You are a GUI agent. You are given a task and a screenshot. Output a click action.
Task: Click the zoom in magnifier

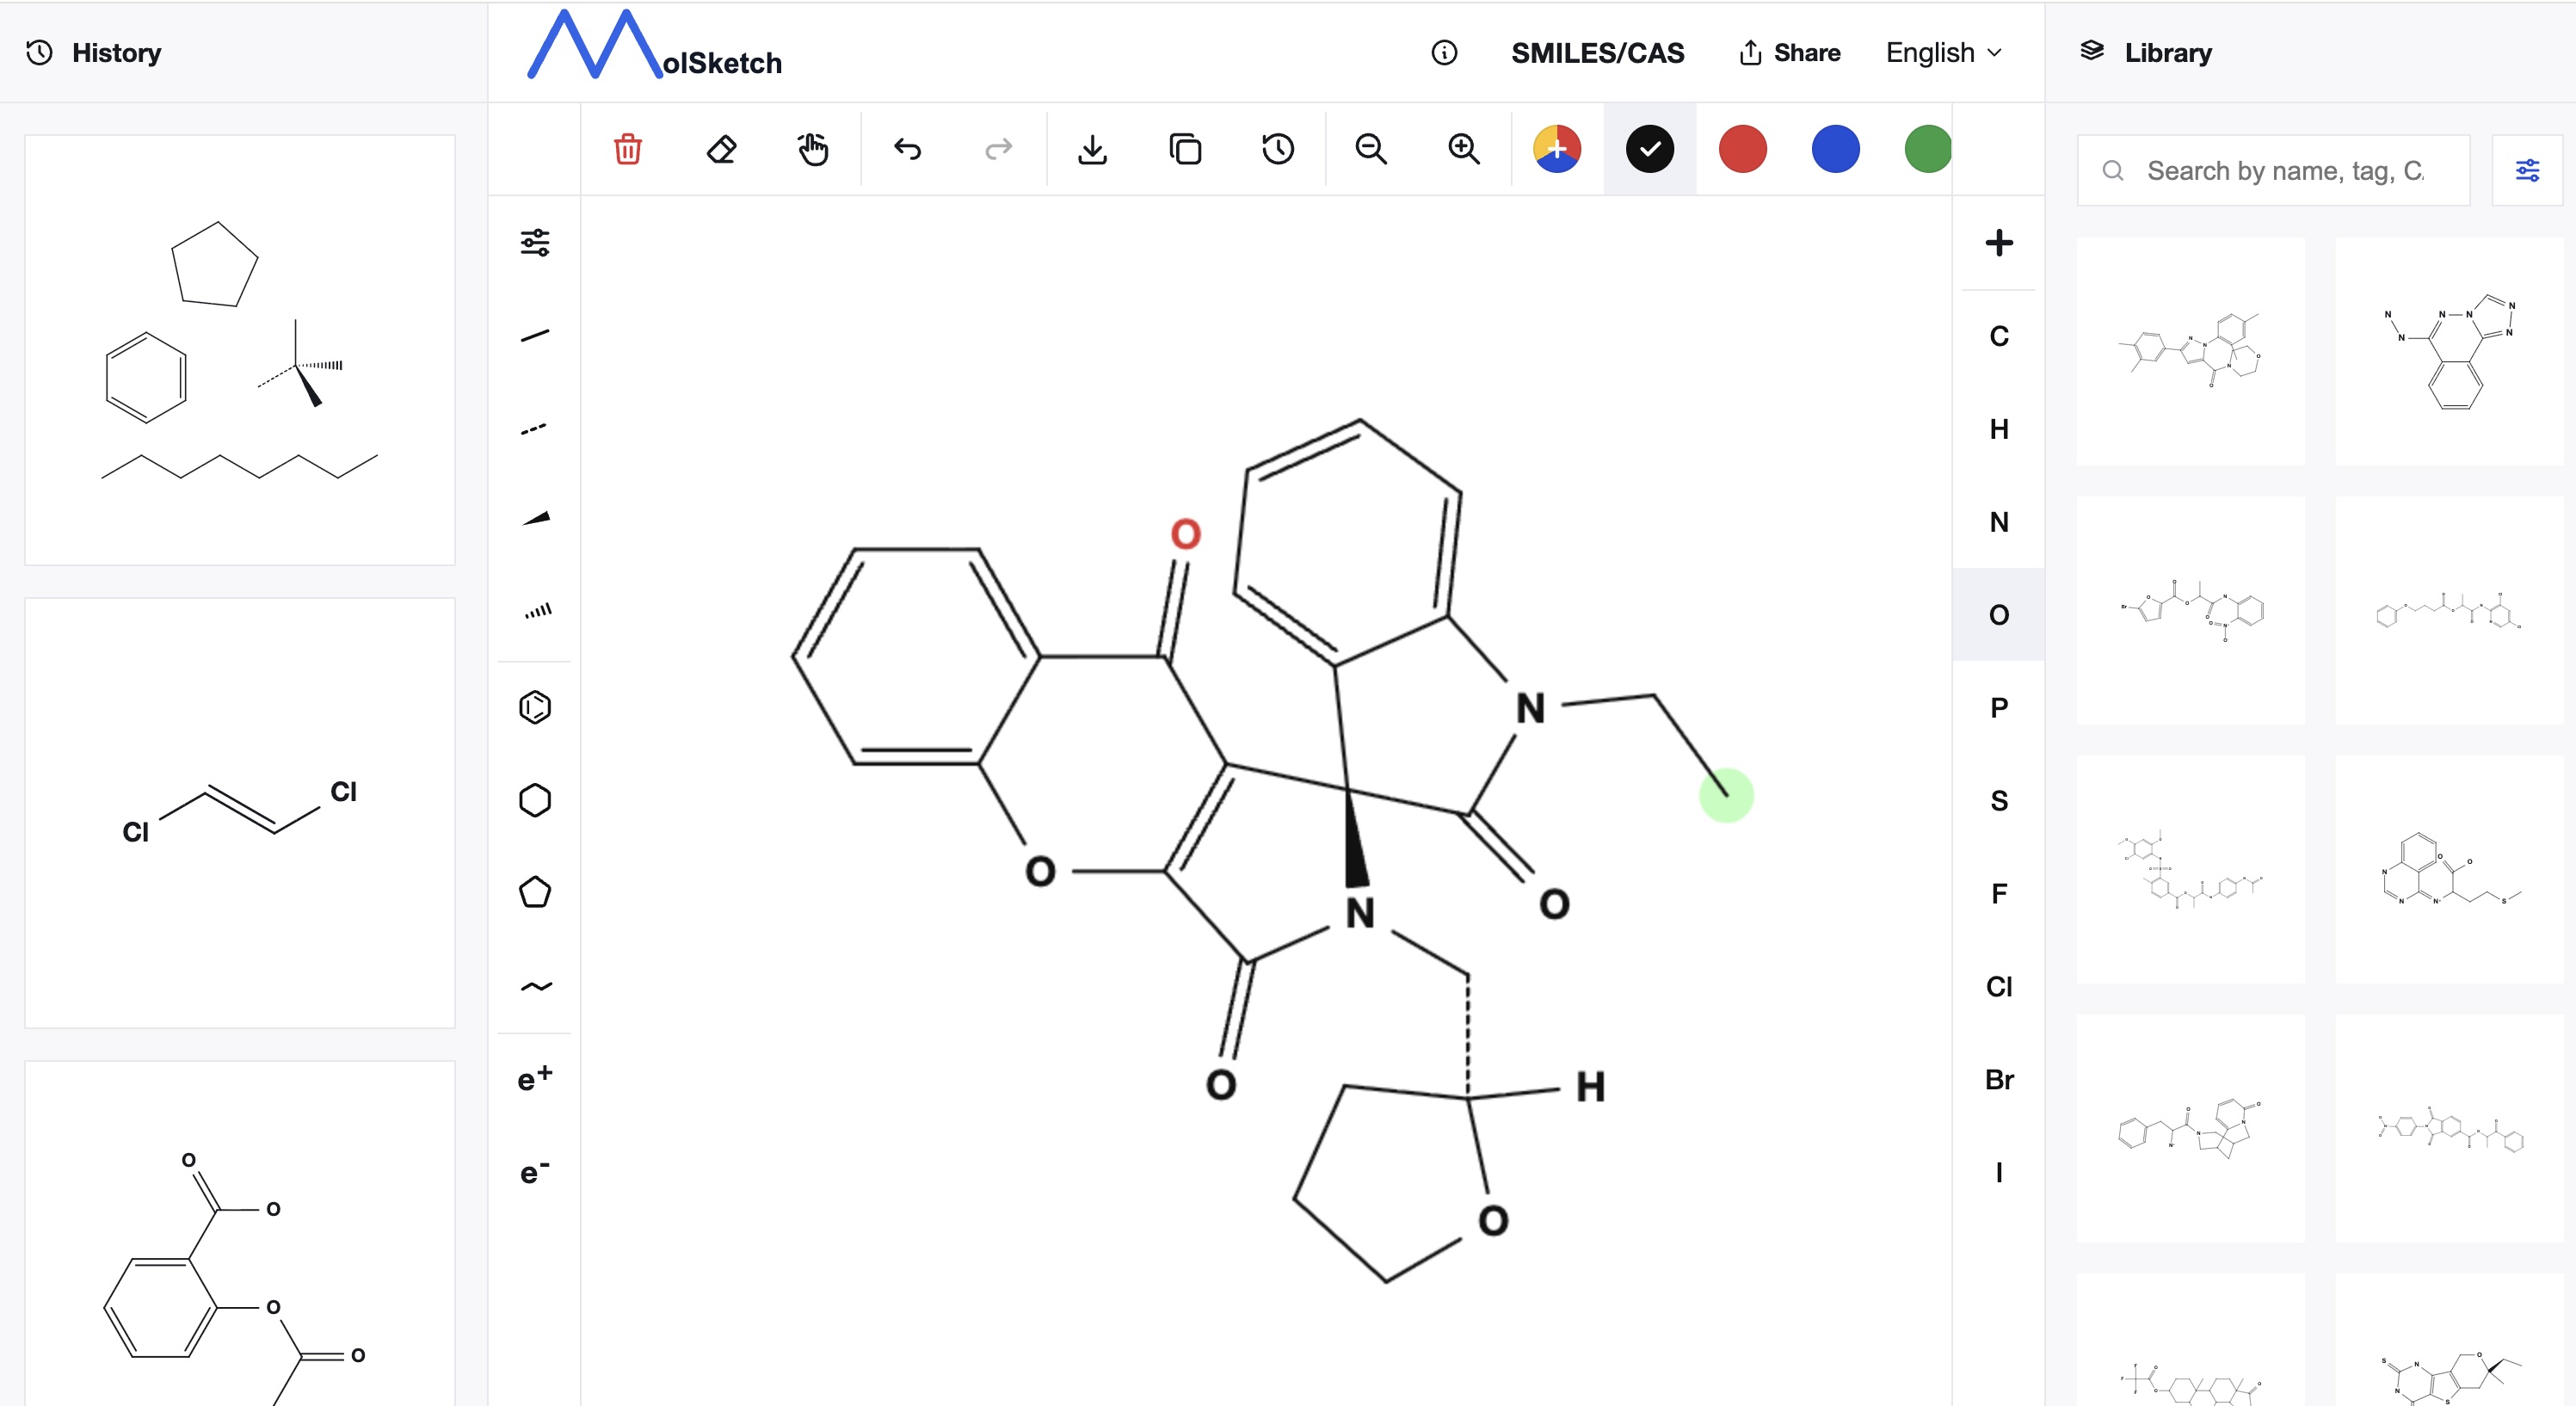tap(1464, 149)
